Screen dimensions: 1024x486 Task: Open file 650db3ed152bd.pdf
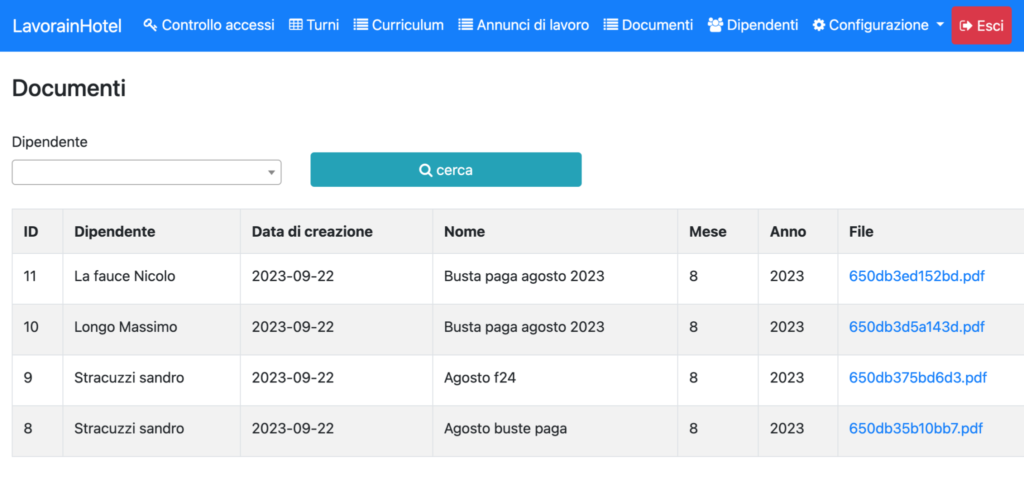(x=916, y=276)
